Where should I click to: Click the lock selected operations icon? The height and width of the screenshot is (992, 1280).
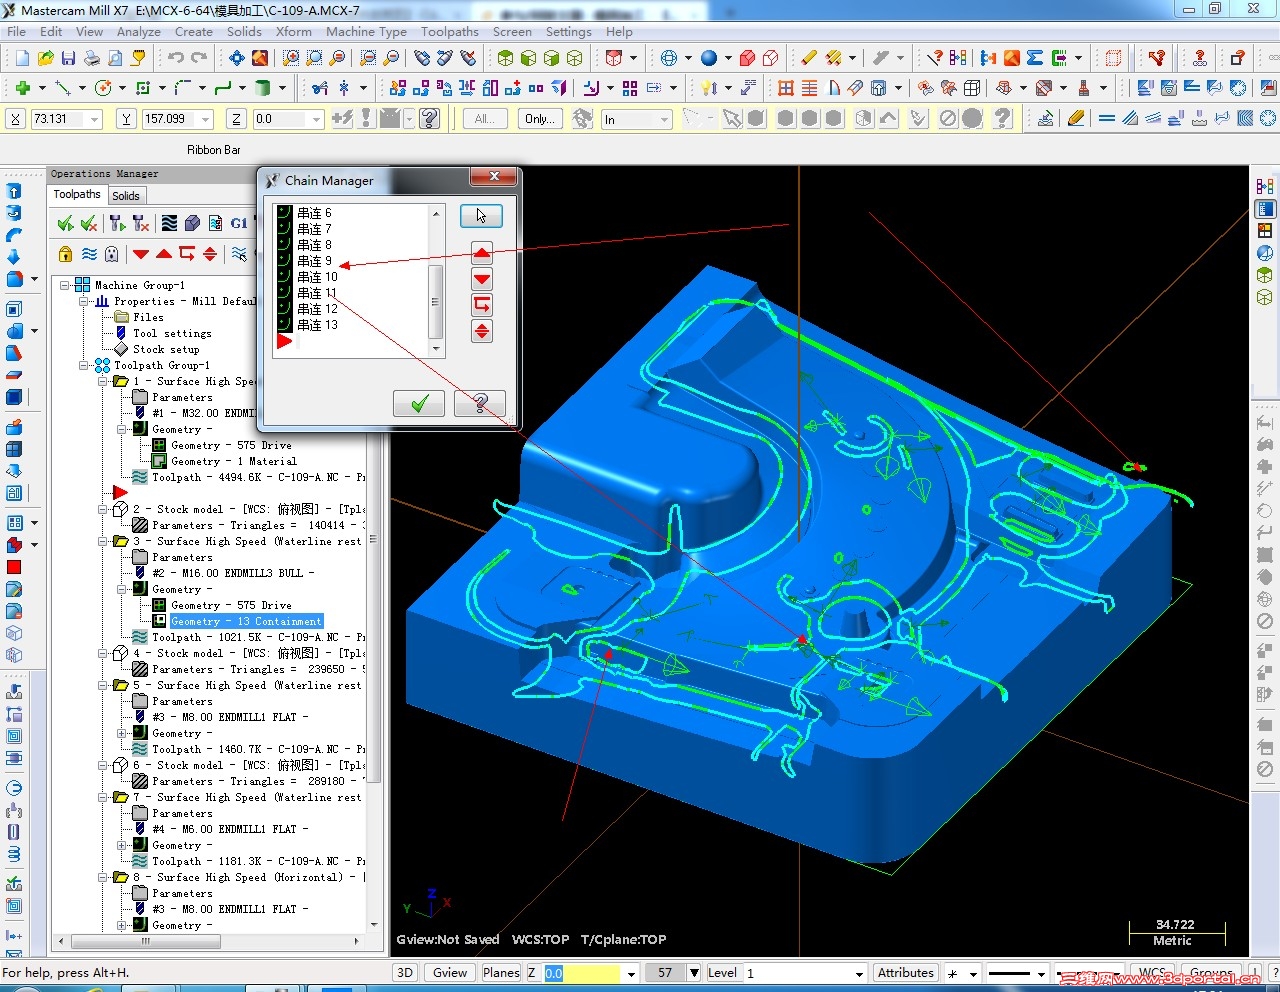coord(66,254)
